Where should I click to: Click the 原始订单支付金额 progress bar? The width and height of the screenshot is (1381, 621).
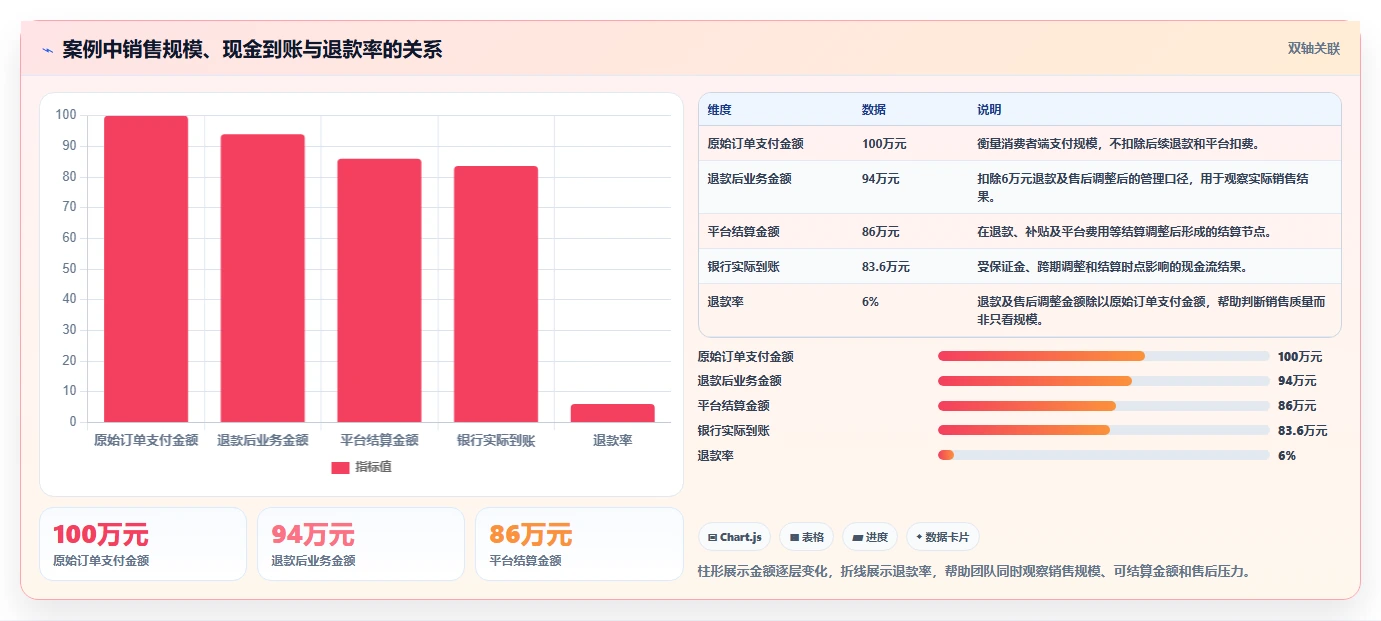(1104, 356)
